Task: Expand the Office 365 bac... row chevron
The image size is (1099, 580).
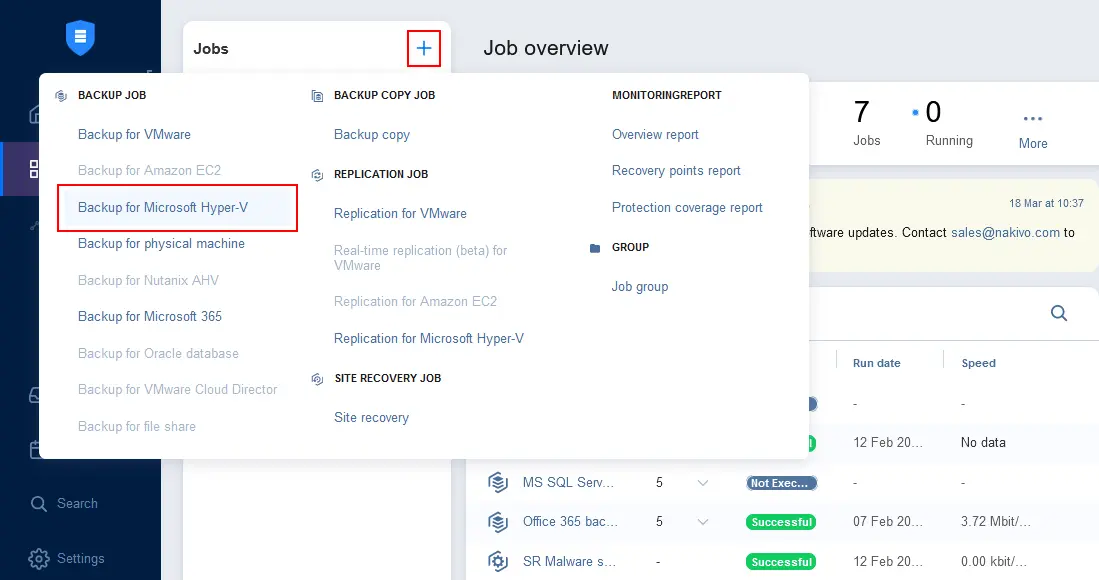Action: point(702,522)
